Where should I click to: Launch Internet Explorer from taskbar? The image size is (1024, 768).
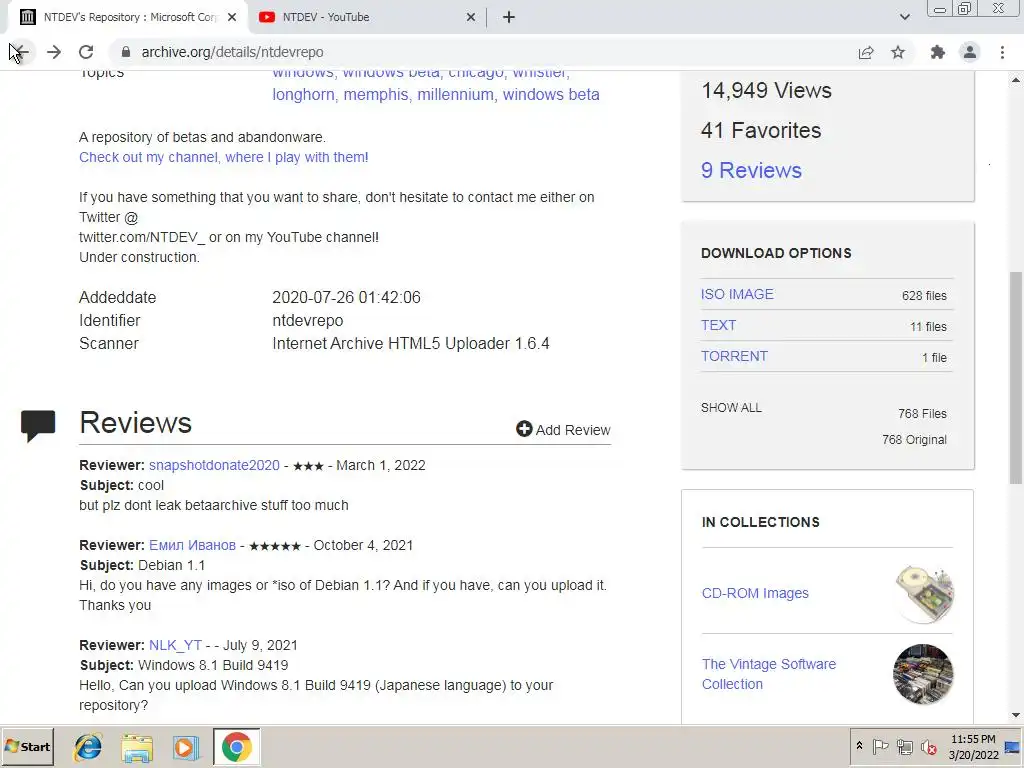[88, 747]
